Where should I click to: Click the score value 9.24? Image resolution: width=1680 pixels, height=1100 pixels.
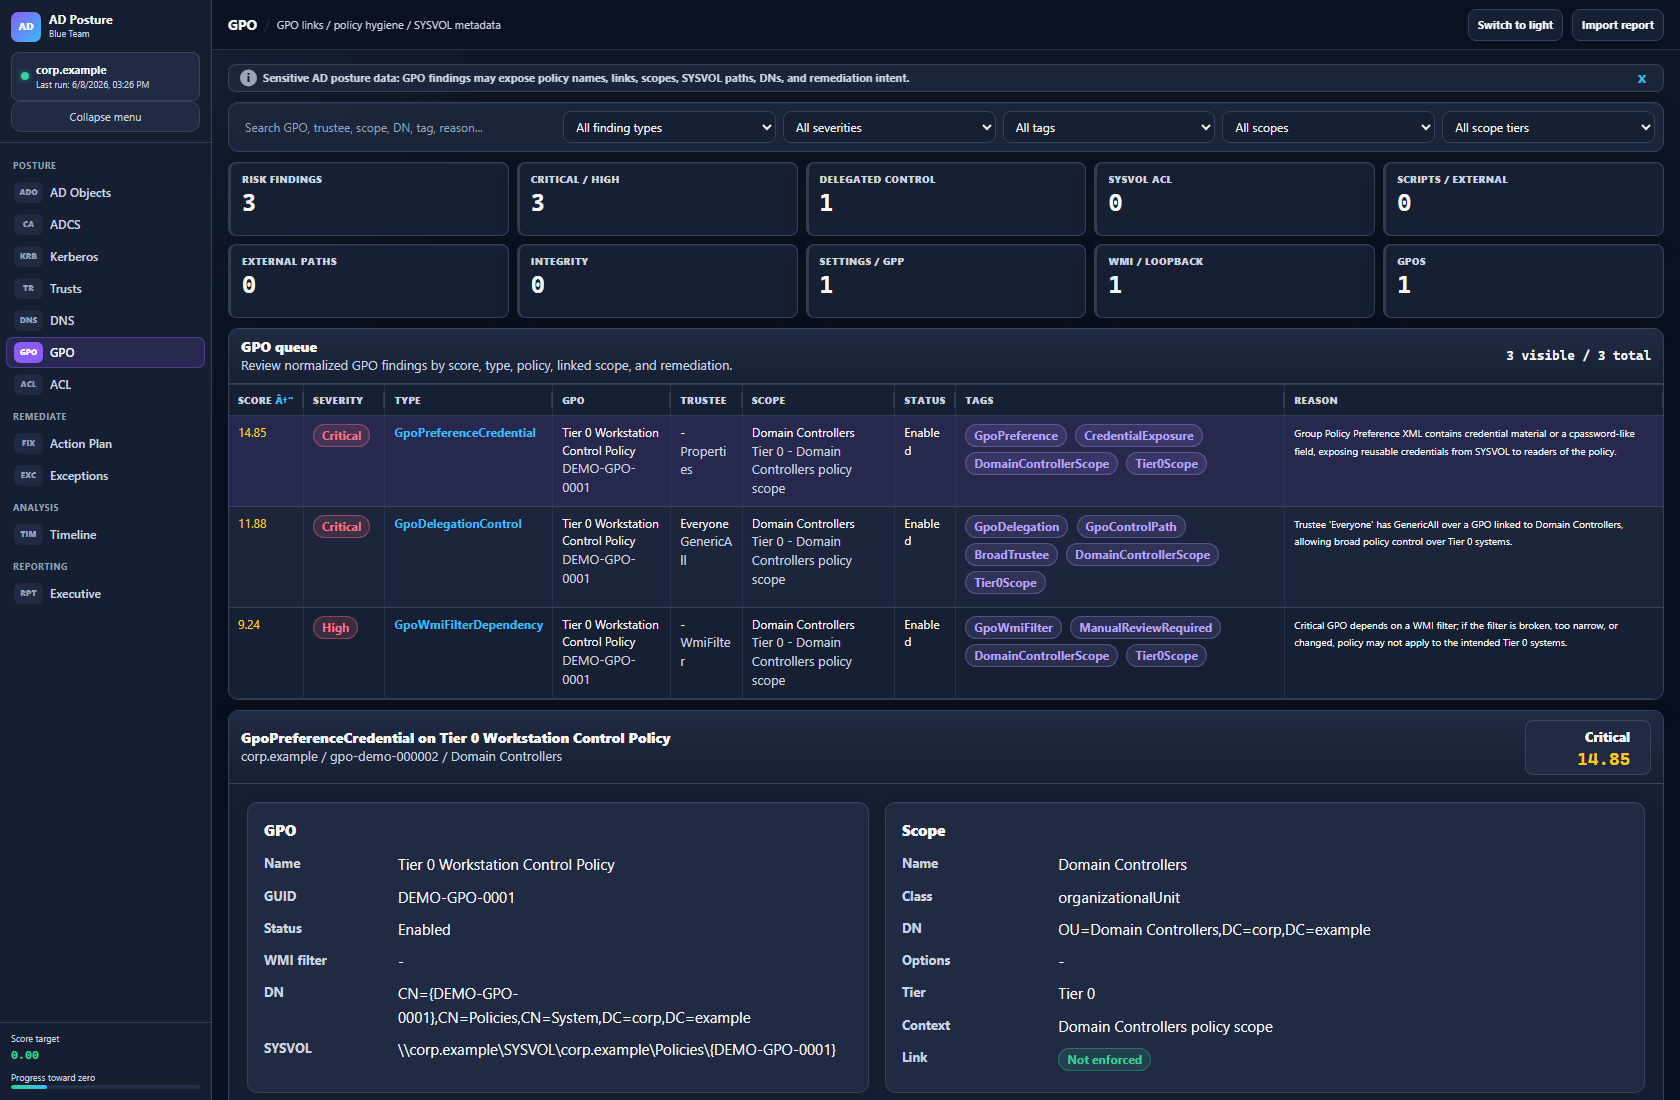[249, 625]
